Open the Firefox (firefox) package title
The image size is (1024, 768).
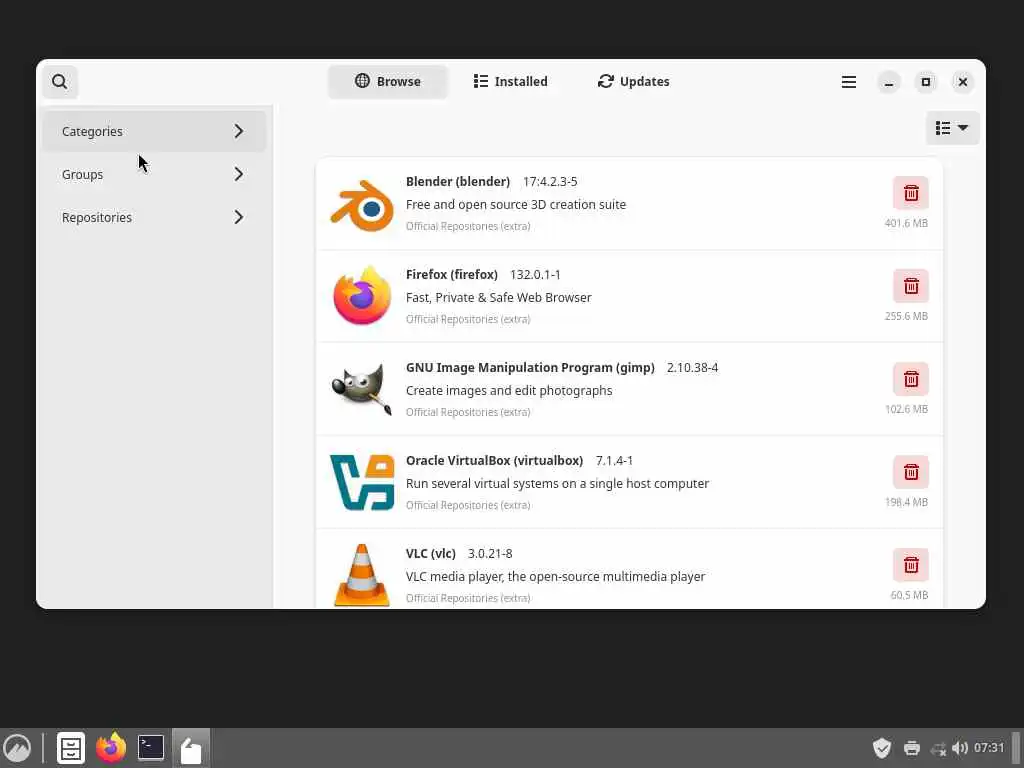click(452, 275)
